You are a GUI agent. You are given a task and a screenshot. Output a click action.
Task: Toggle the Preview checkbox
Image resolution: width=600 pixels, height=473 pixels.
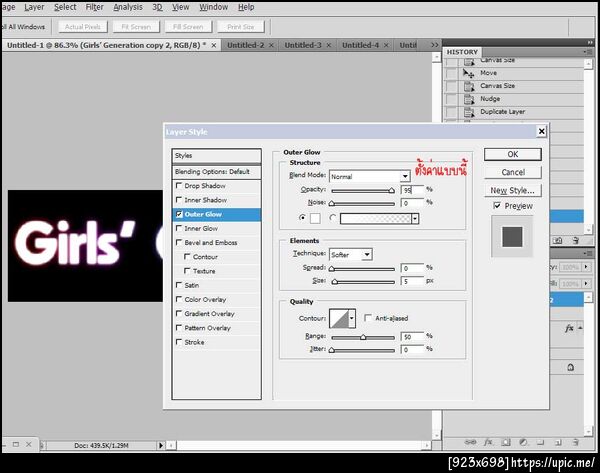coord(497,206)
